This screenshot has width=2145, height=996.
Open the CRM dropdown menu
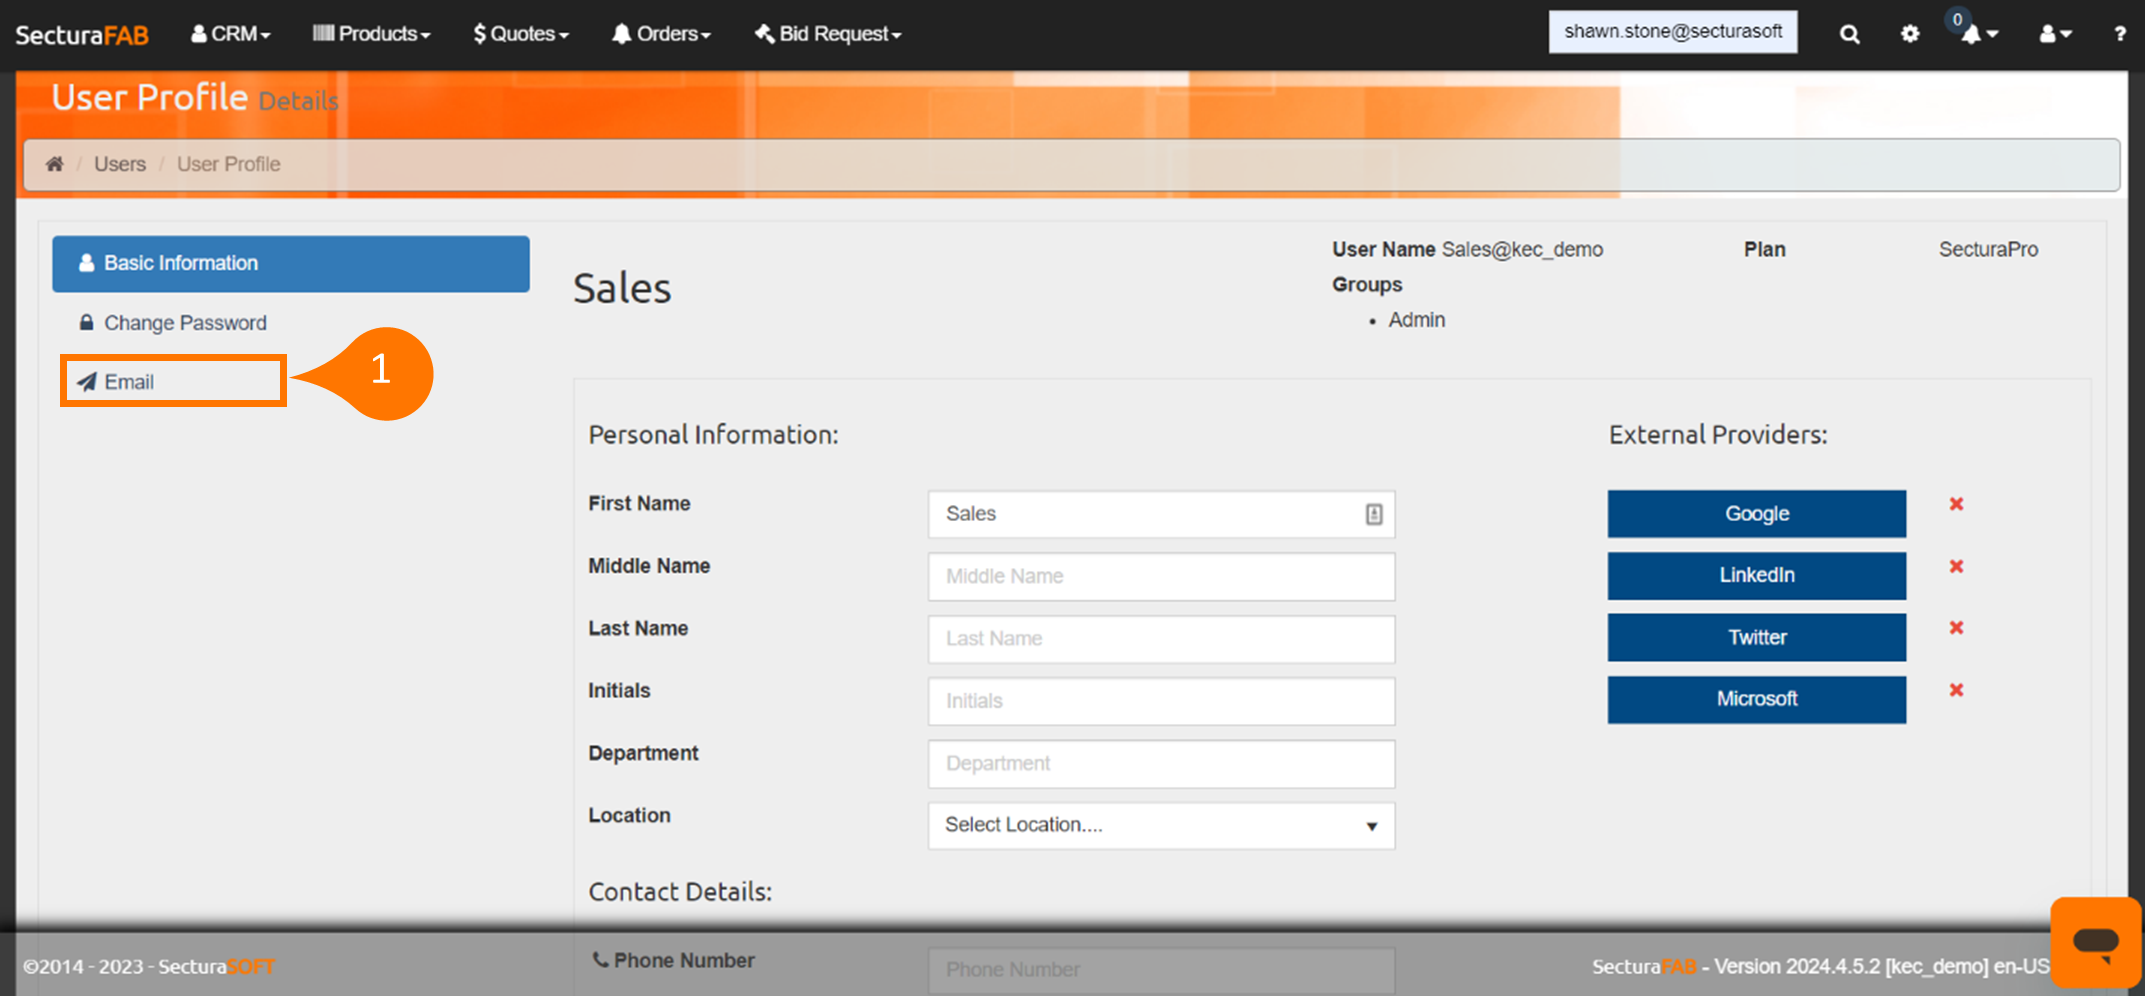231,34
